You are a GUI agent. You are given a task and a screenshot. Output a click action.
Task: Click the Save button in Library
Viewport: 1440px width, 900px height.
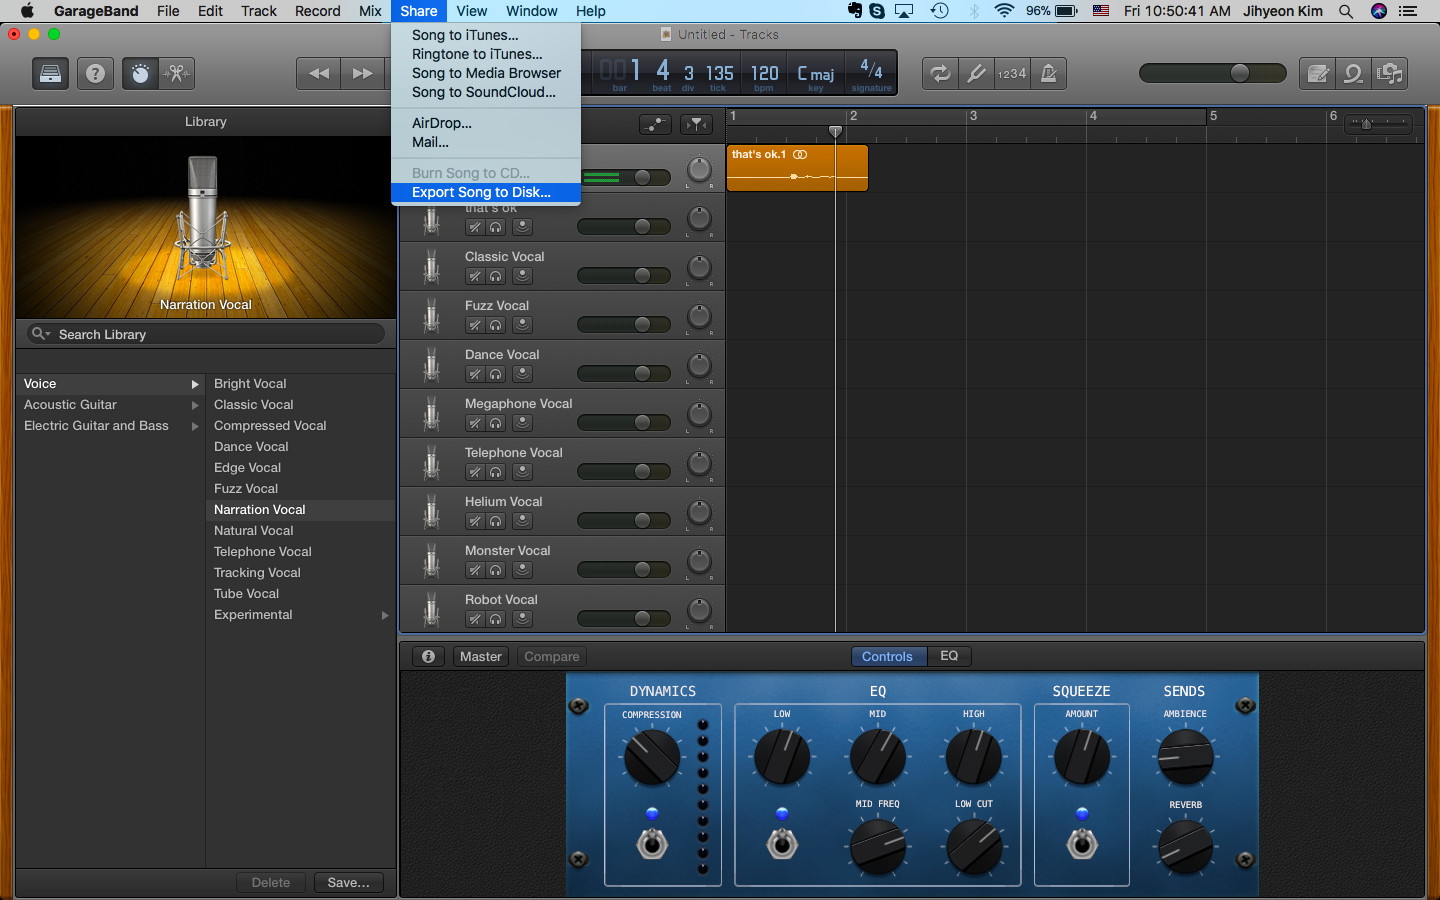coord(348,882)
